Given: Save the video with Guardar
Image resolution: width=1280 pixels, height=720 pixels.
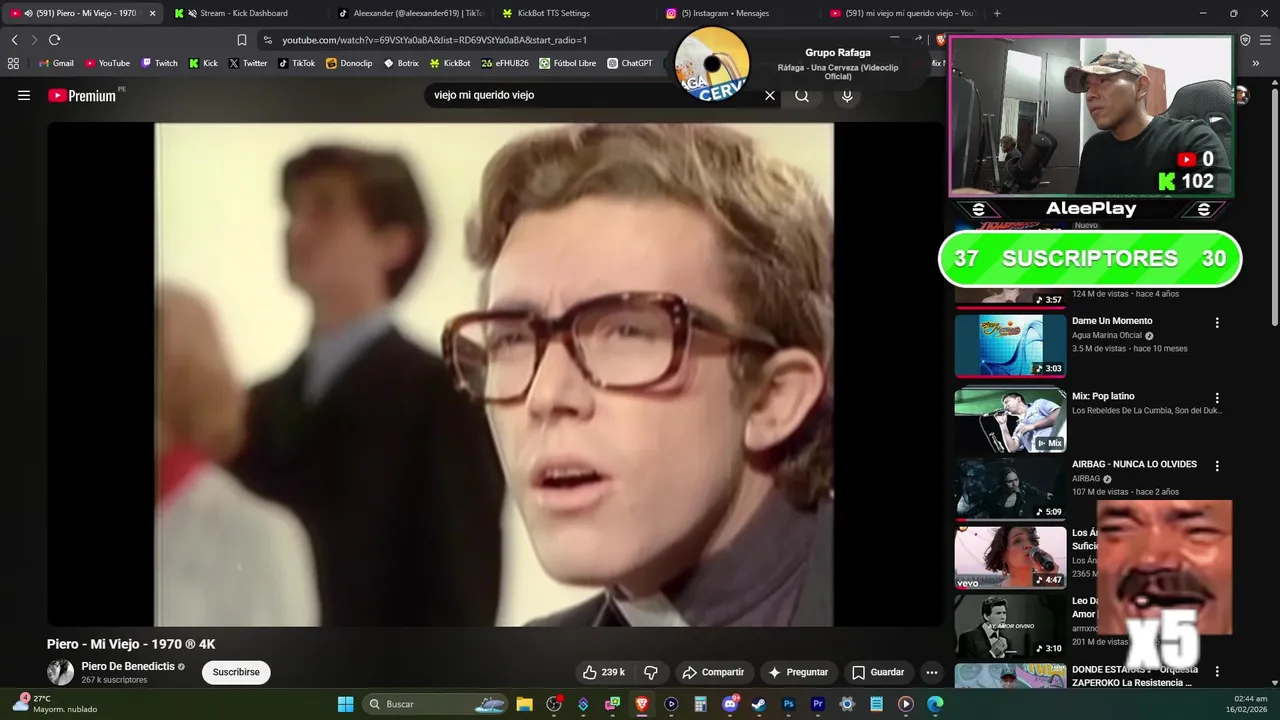Looking at the screenshot, I should coord(878,672).
